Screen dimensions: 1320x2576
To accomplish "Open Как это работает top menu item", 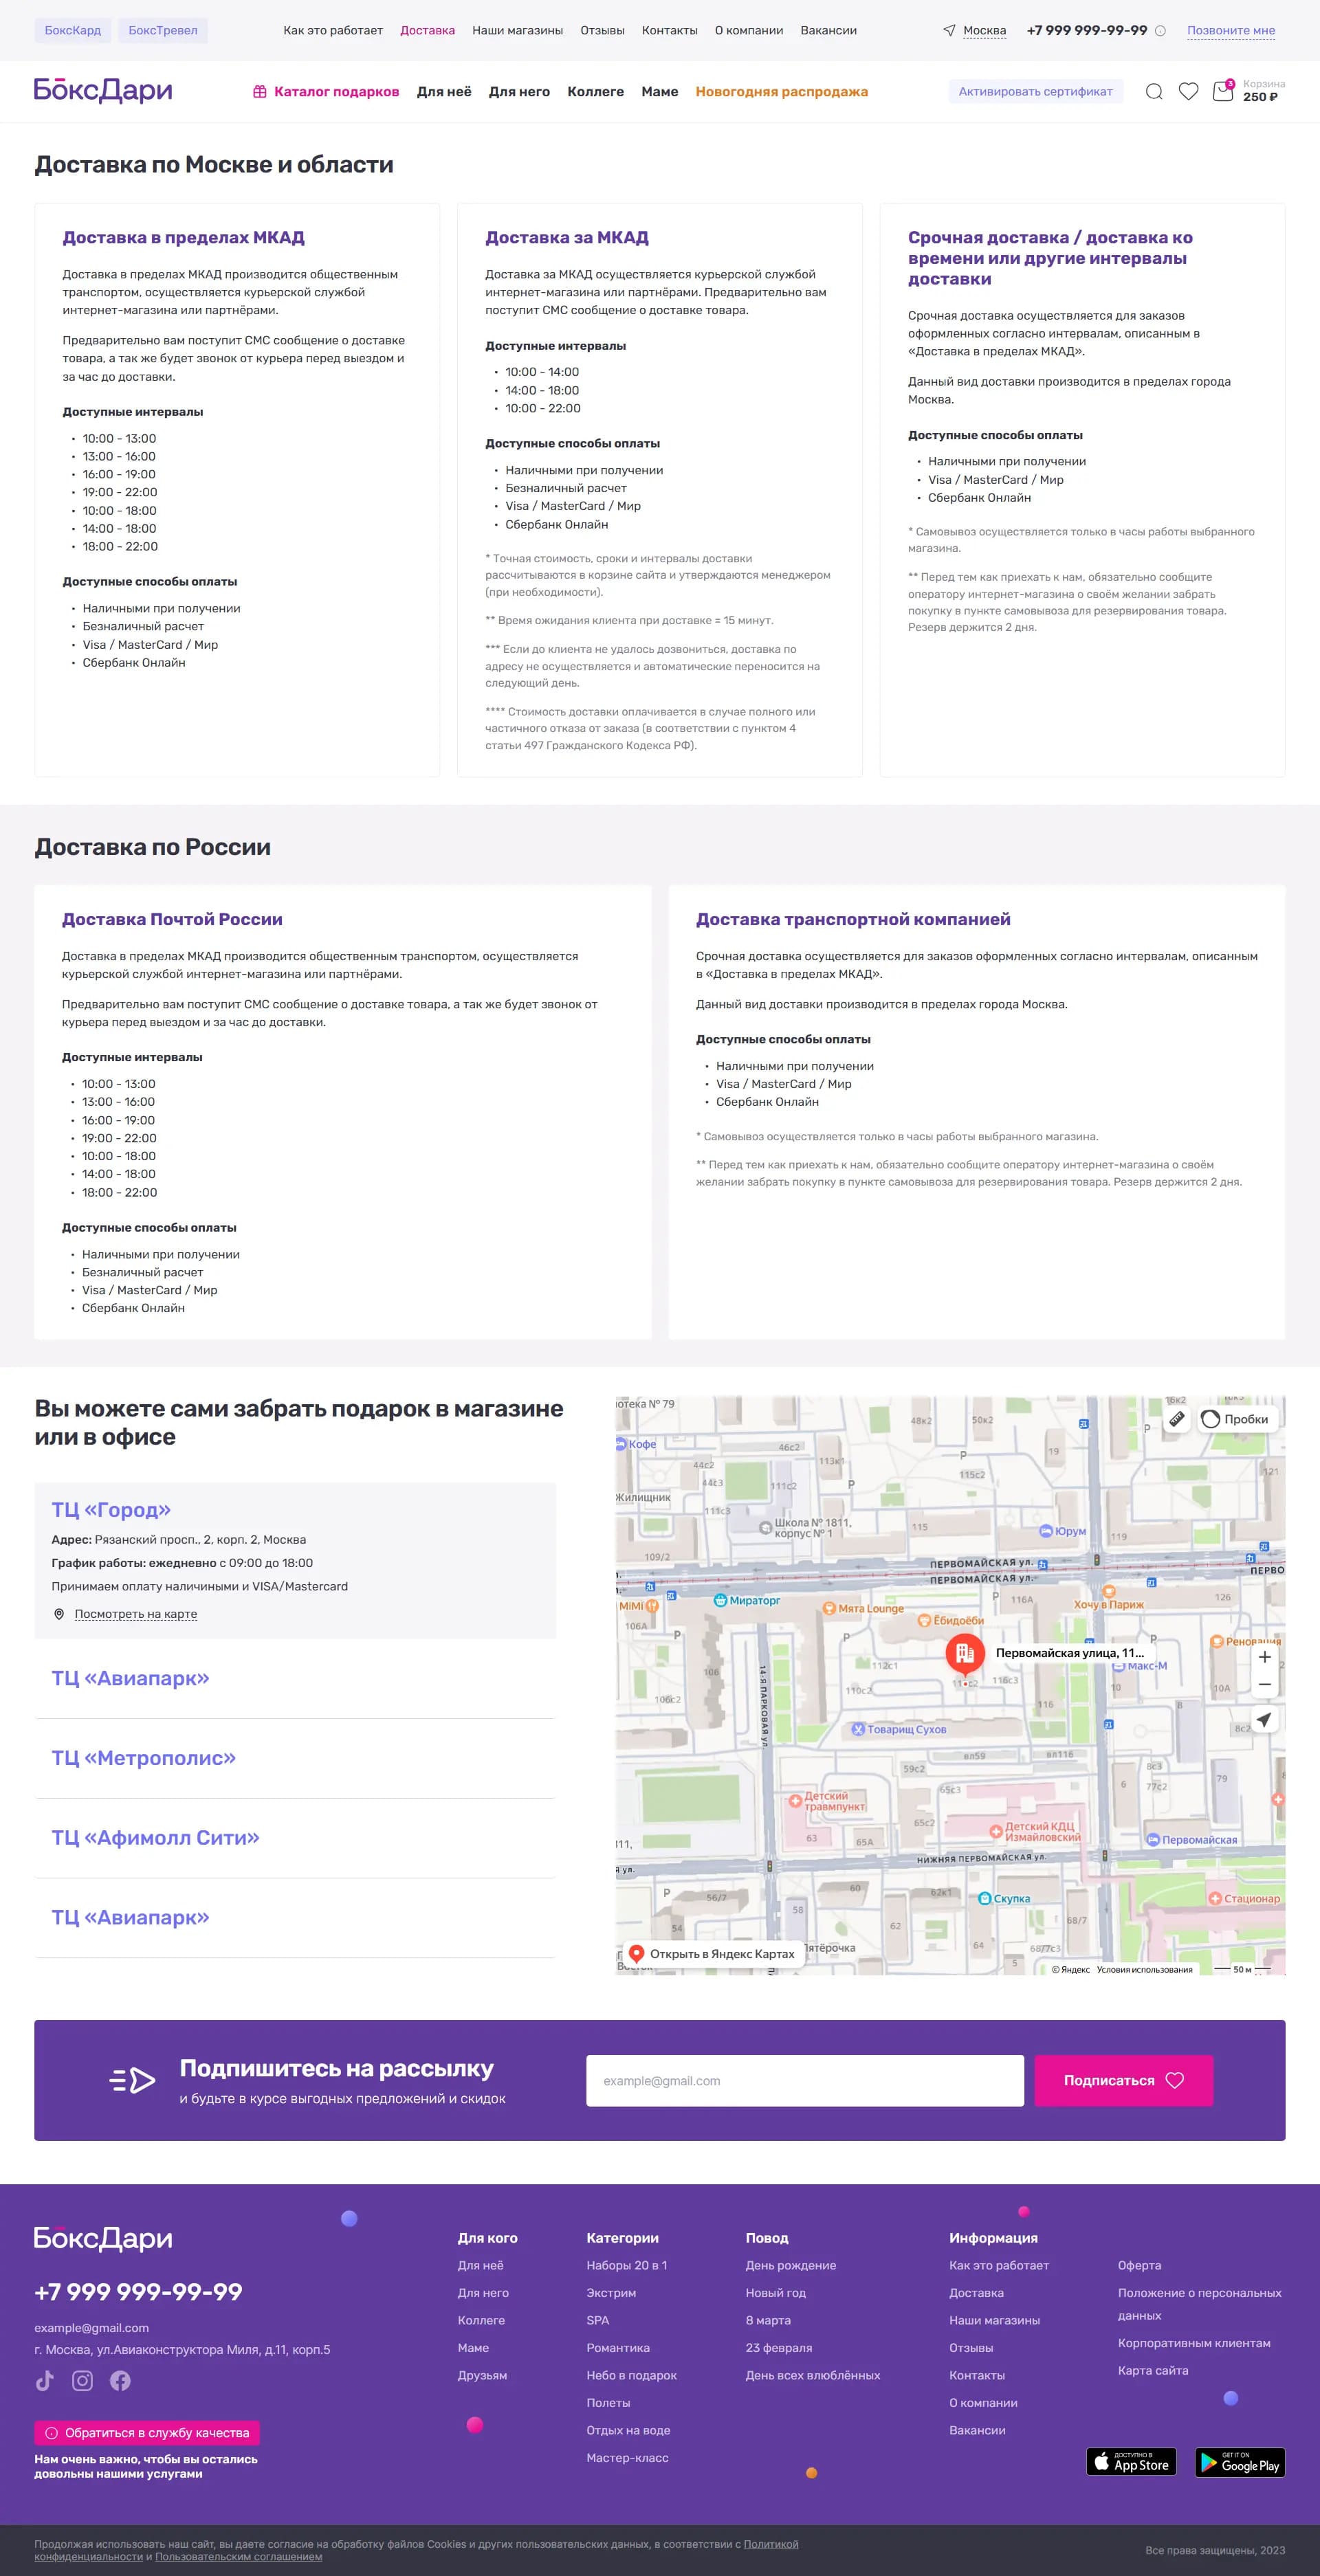I will (x=333, y=31).
